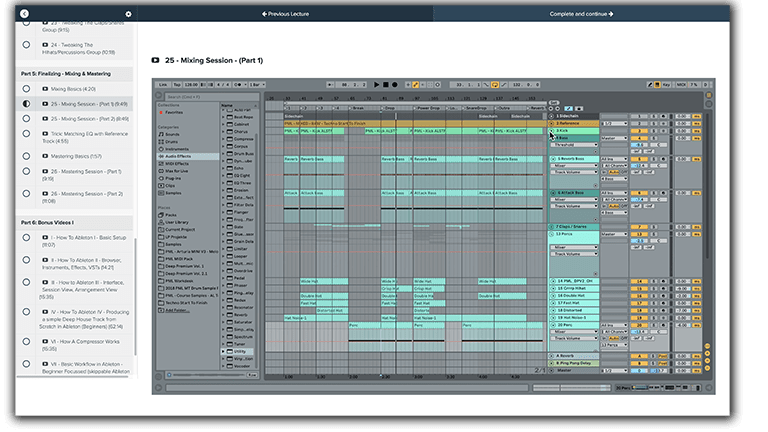This screenshot has height=432, width=768.
Task: Toggle track activator for 6 Attack Bass
Action: point(638,193)
